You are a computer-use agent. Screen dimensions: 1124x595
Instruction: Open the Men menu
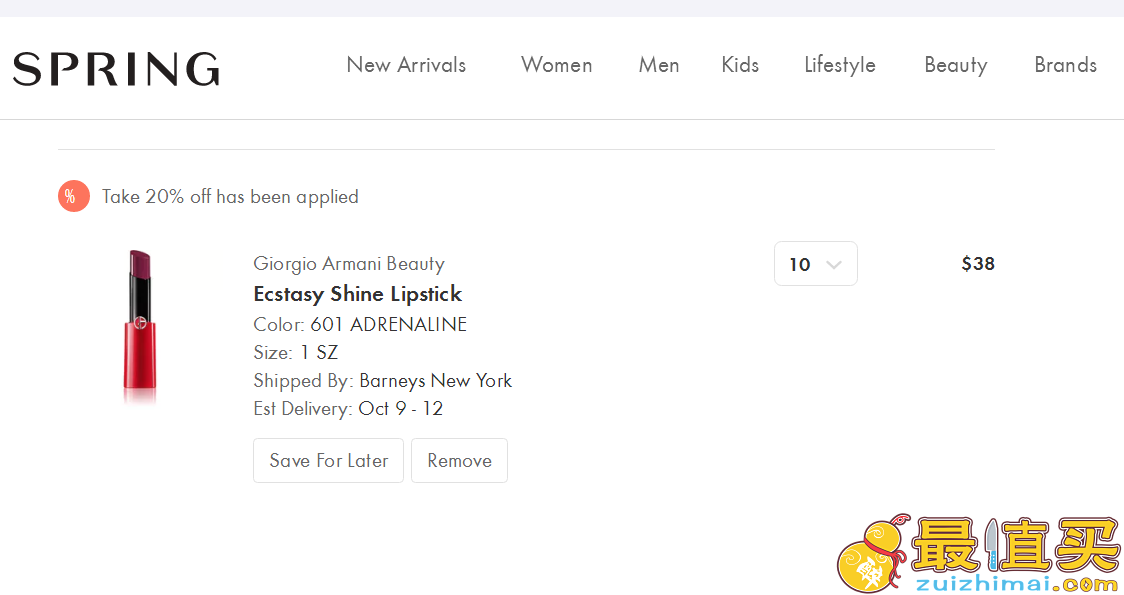pos(659,65)
